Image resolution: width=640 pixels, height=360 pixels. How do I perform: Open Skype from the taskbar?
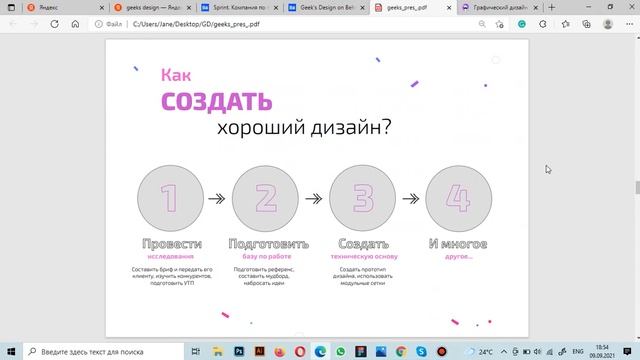pos(422,351)
